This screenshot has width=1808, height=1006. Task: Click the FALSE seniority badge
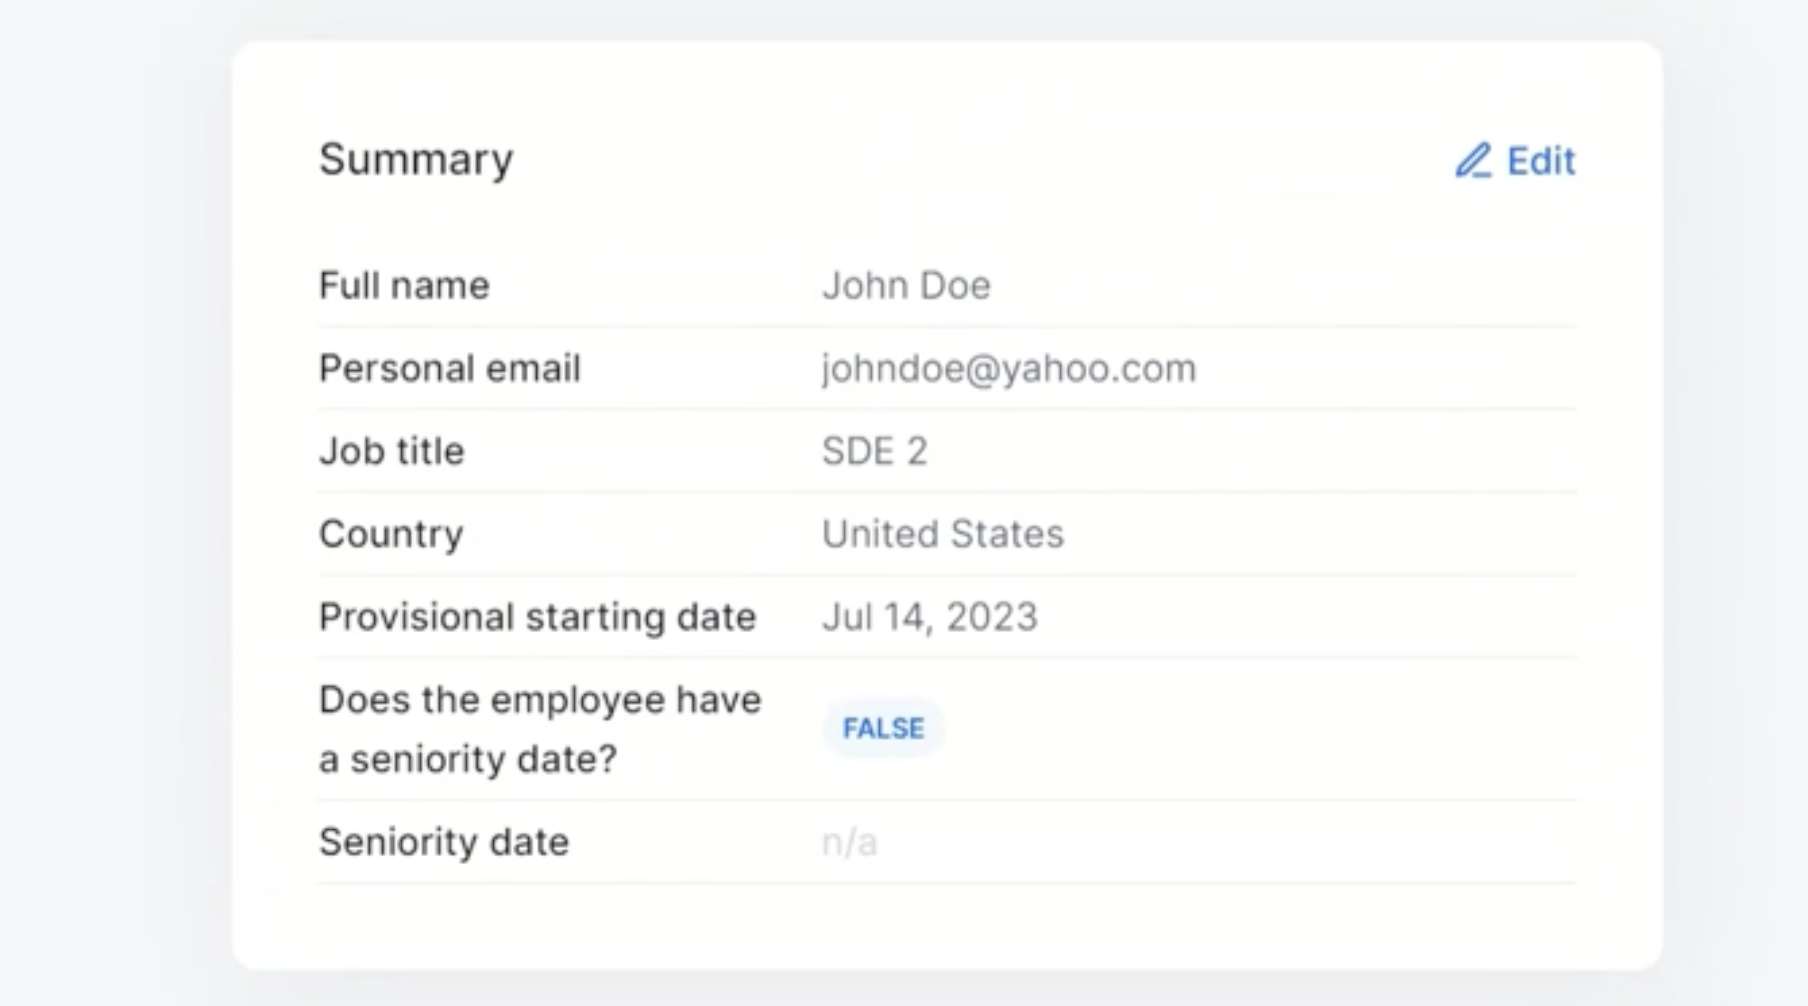883,728
